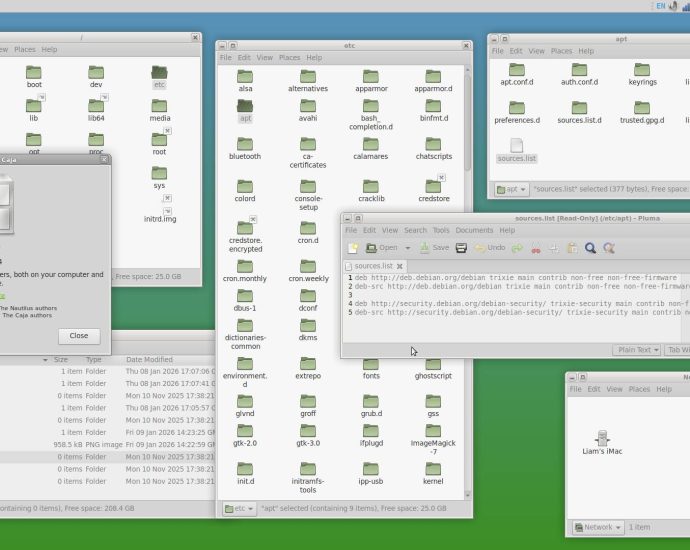This screenshot has height=550, width=690.
Task: Open Pluma's Tools menu
Action: [x=441, y=230]
